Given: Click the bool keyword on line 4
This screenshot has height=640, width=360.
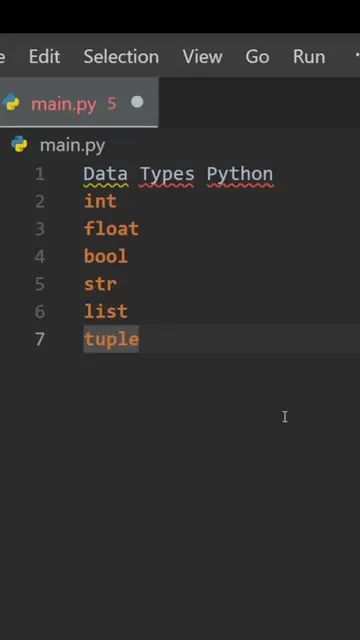Looking at the screenshot, I should coord(106,256).
